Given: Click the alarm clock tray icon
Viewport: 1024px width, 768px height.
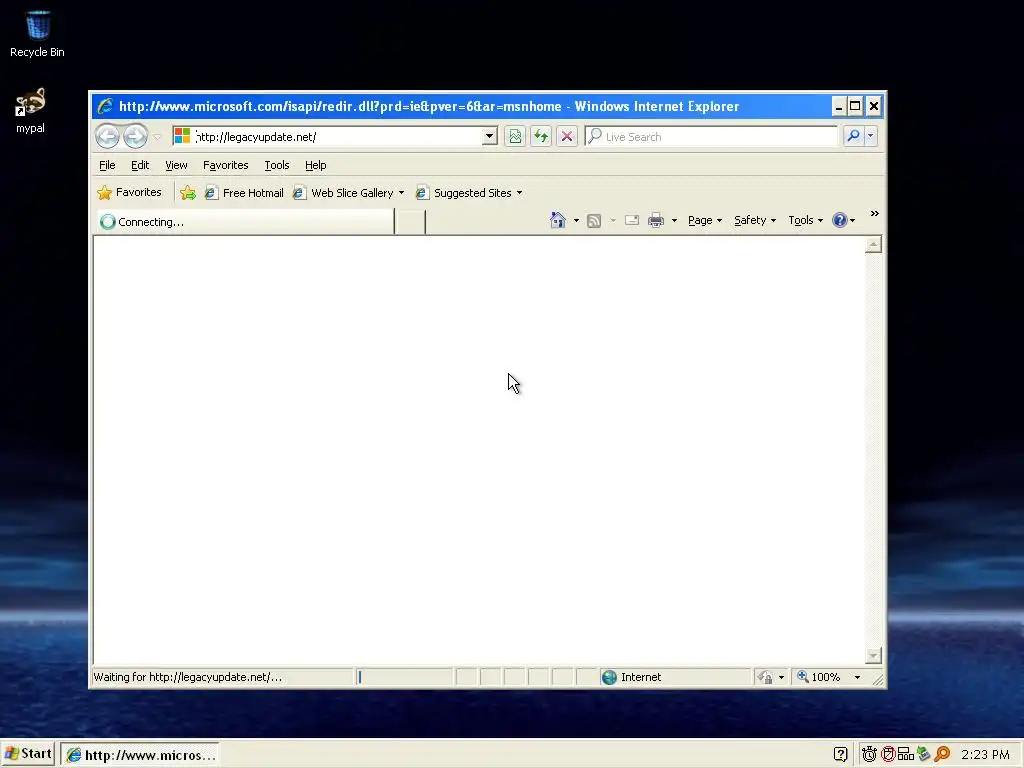Looking at the screenshot, I should coord(869,754).
